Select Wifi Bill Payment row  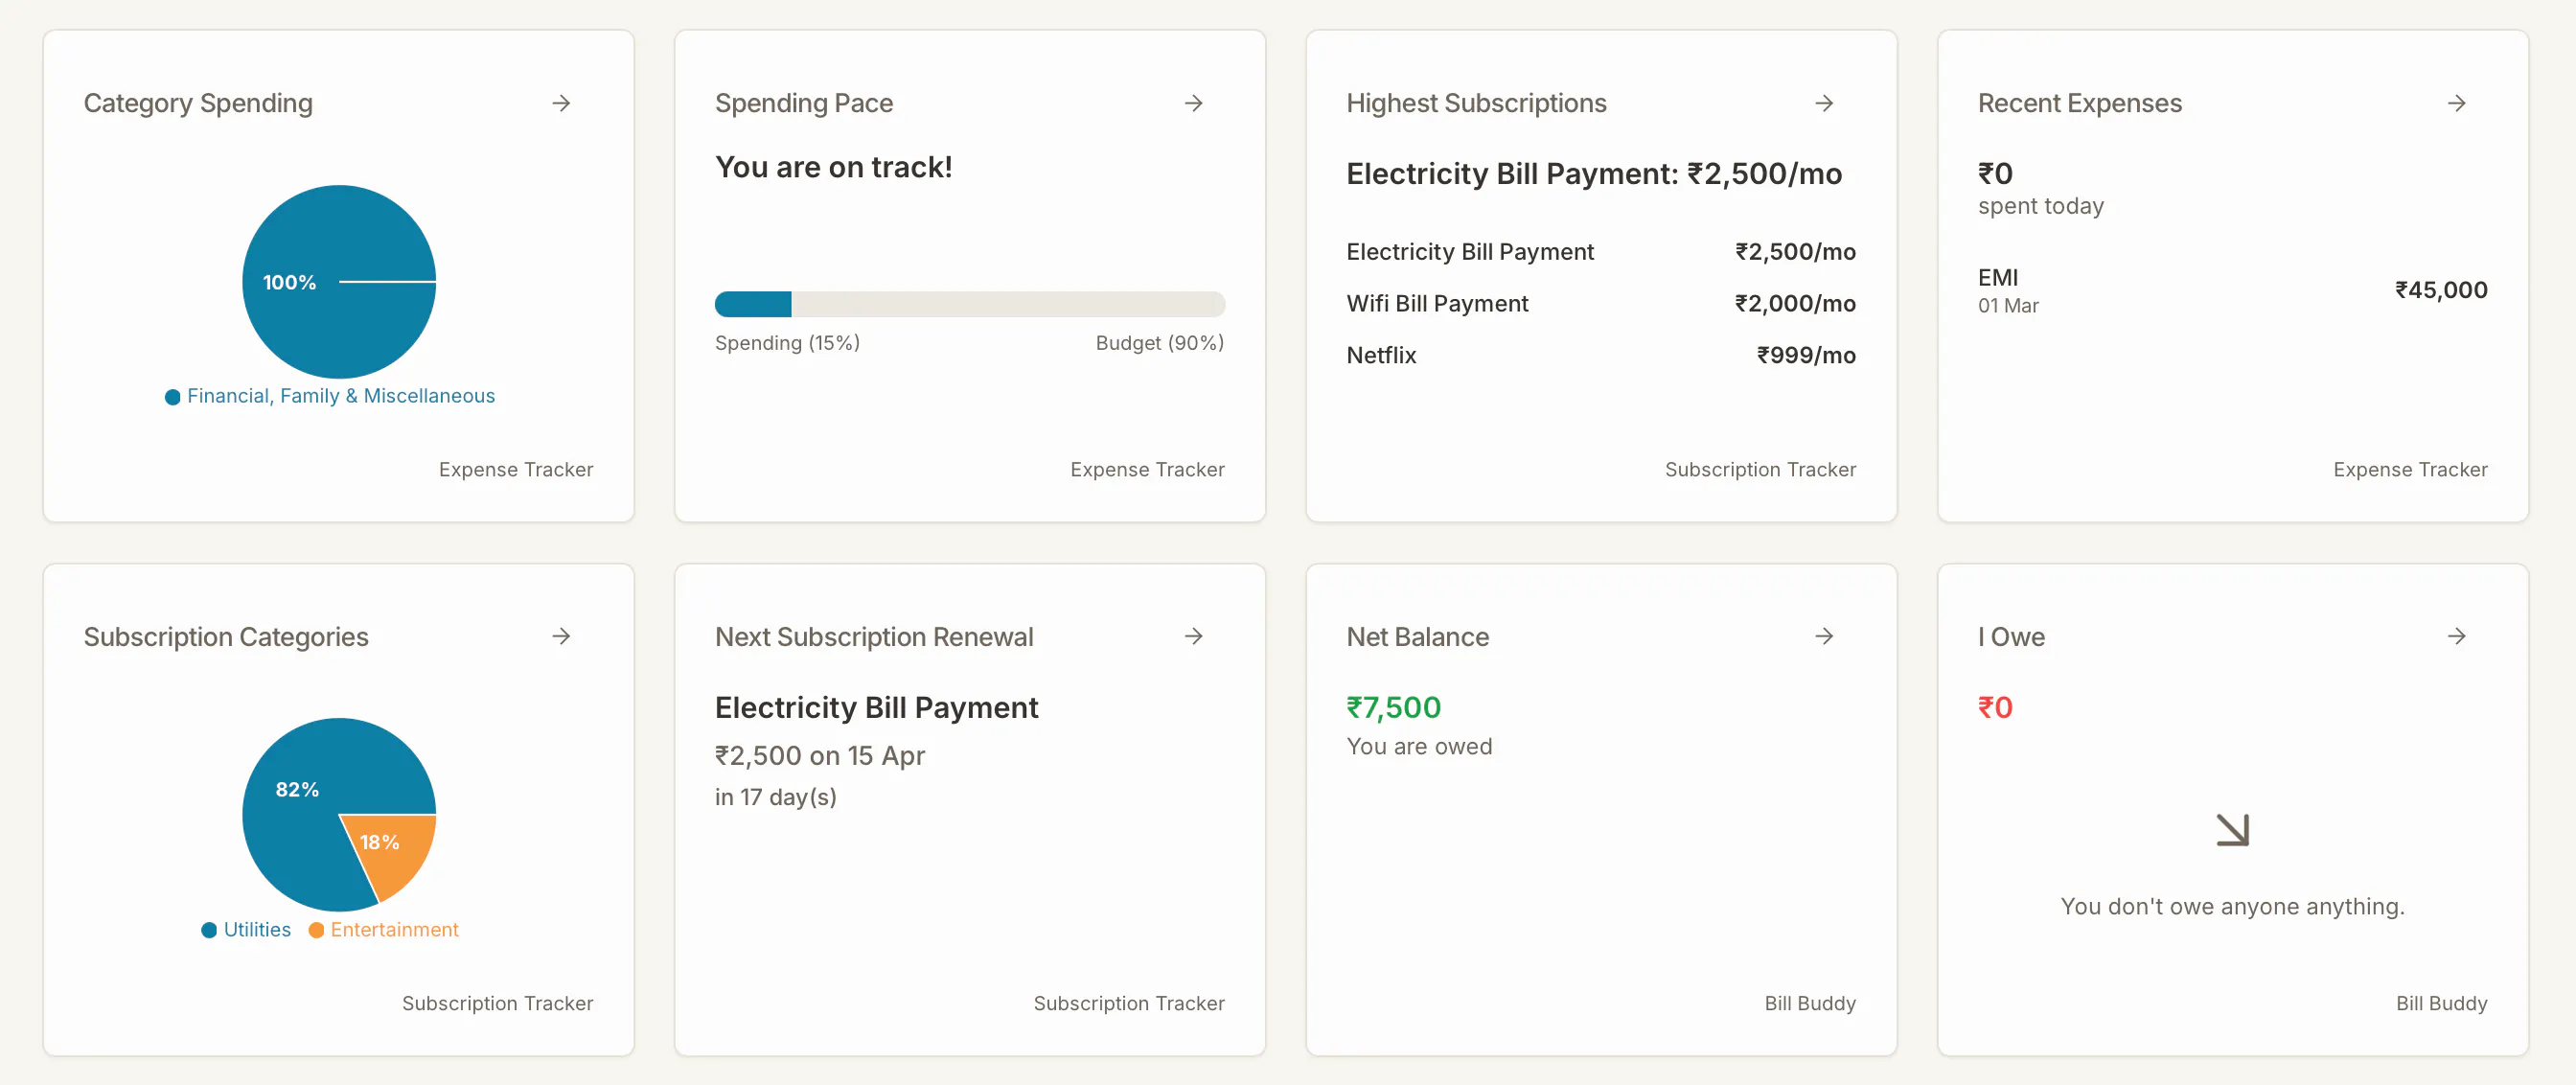(x=1600, y=303)
